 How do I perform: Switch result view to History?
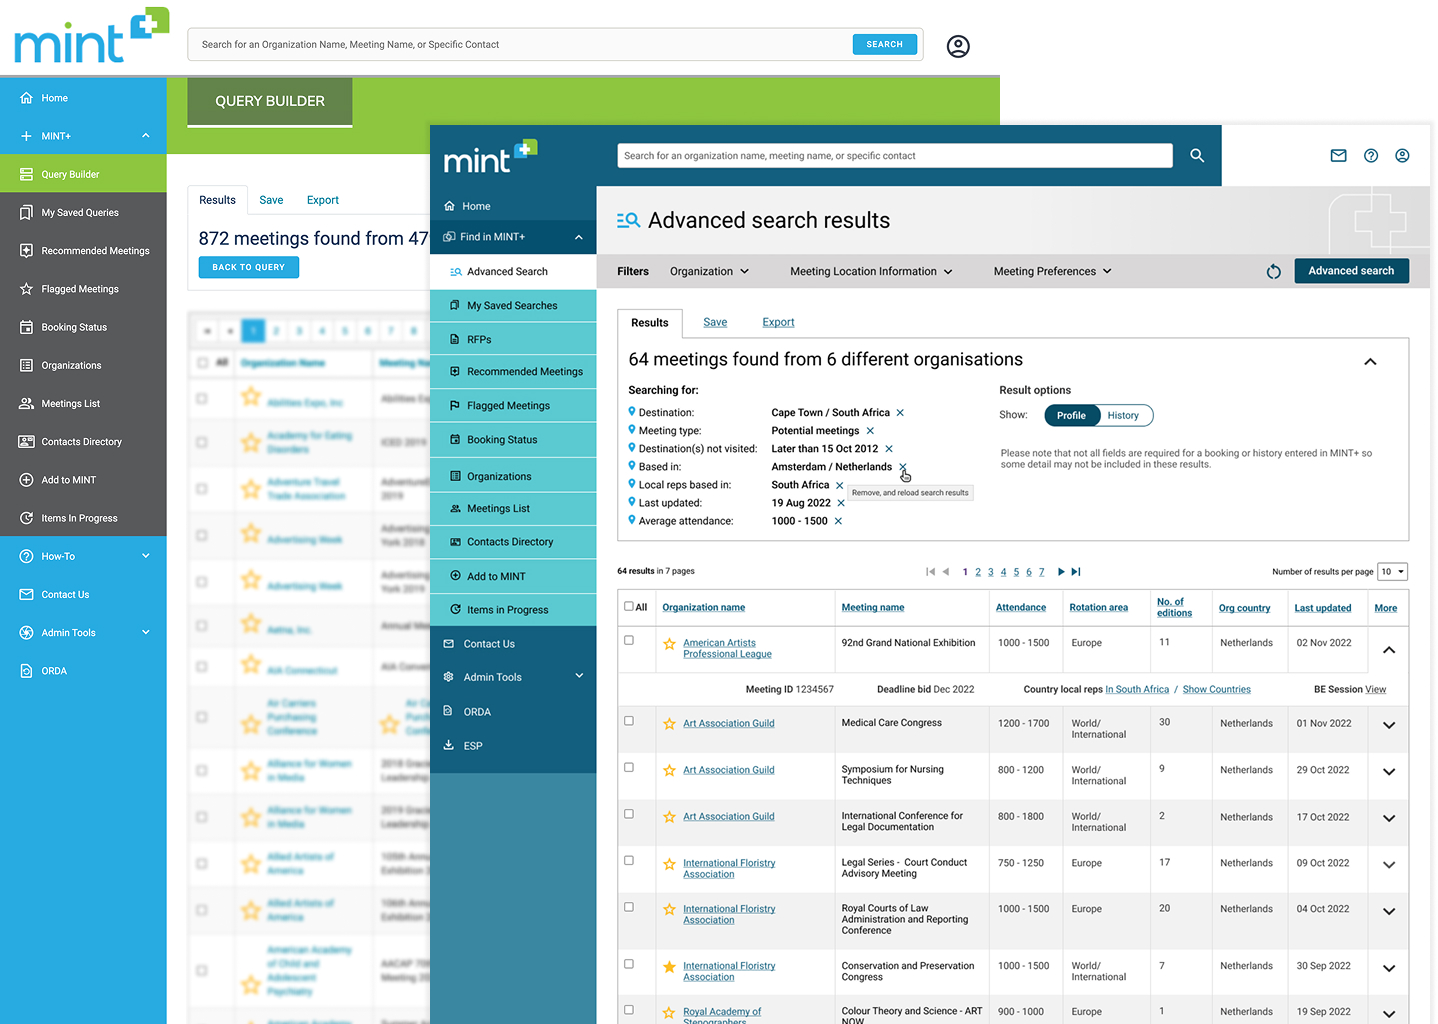click(x=1123, y=416)
